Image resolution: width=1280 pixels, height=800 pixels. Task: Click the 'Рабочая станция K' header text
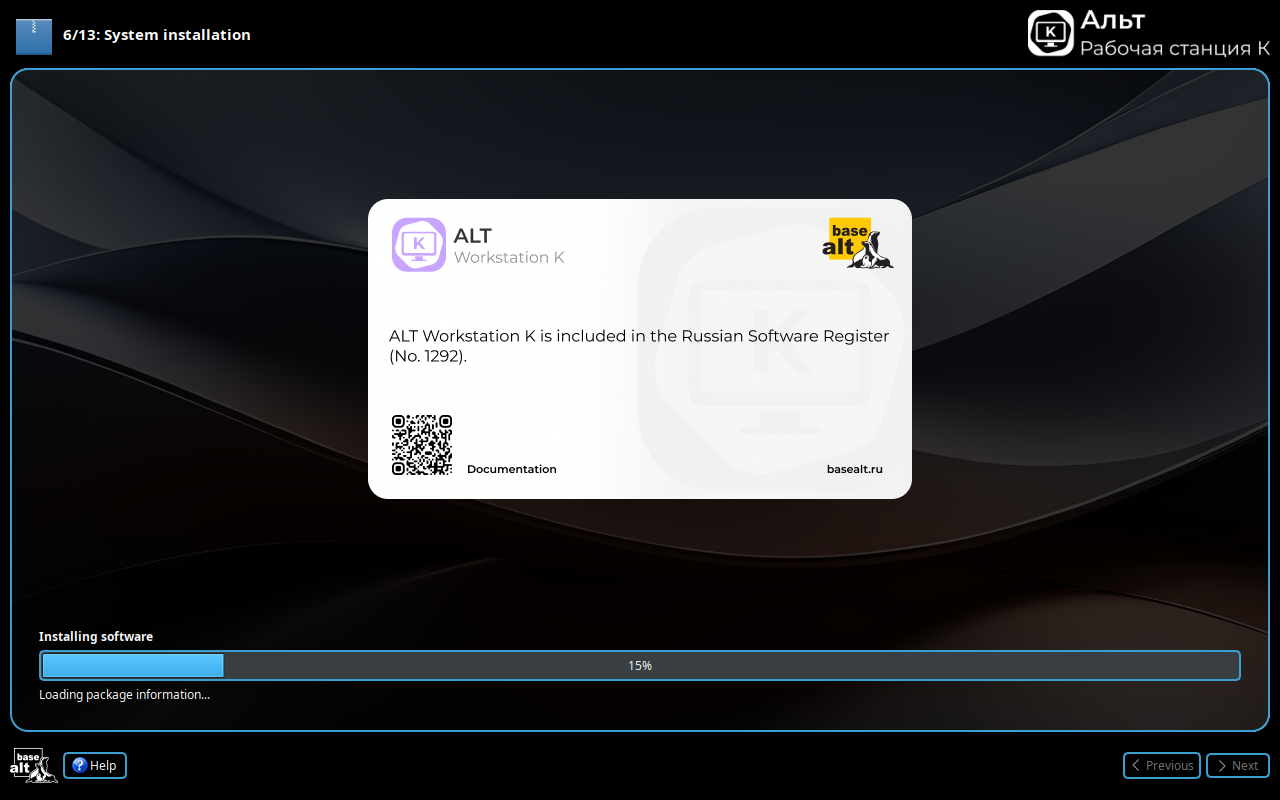click(x=1175, y=48)
